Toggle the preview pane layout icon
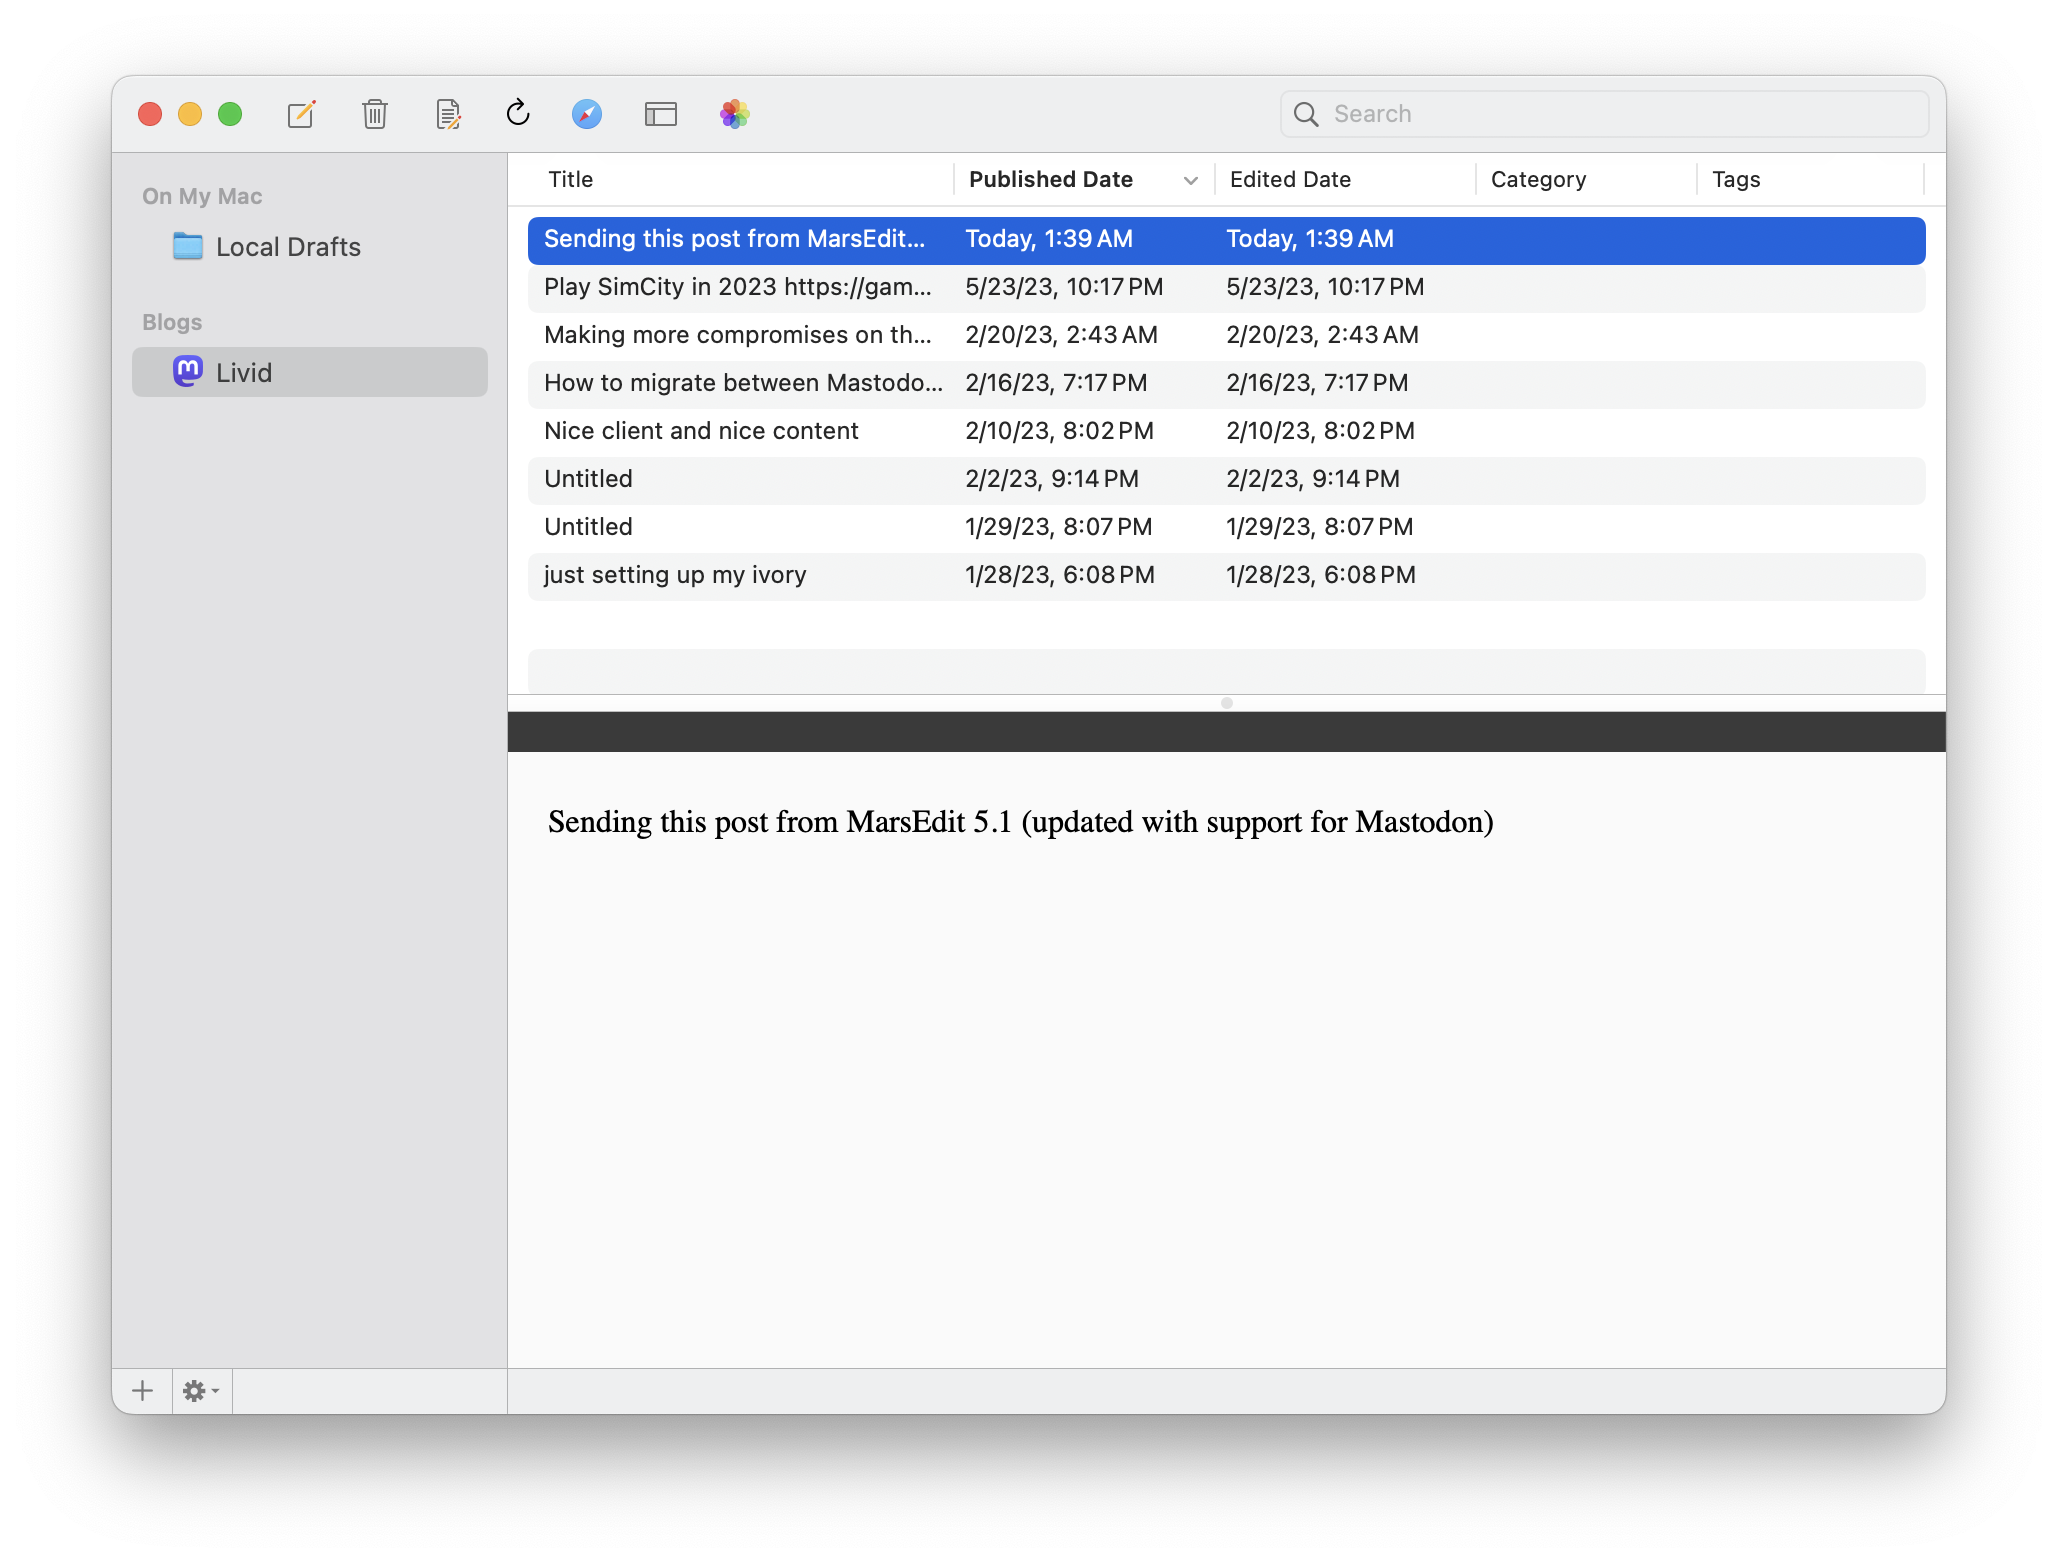Viewport: 2058px width, 1562px height. click(660, 114)
